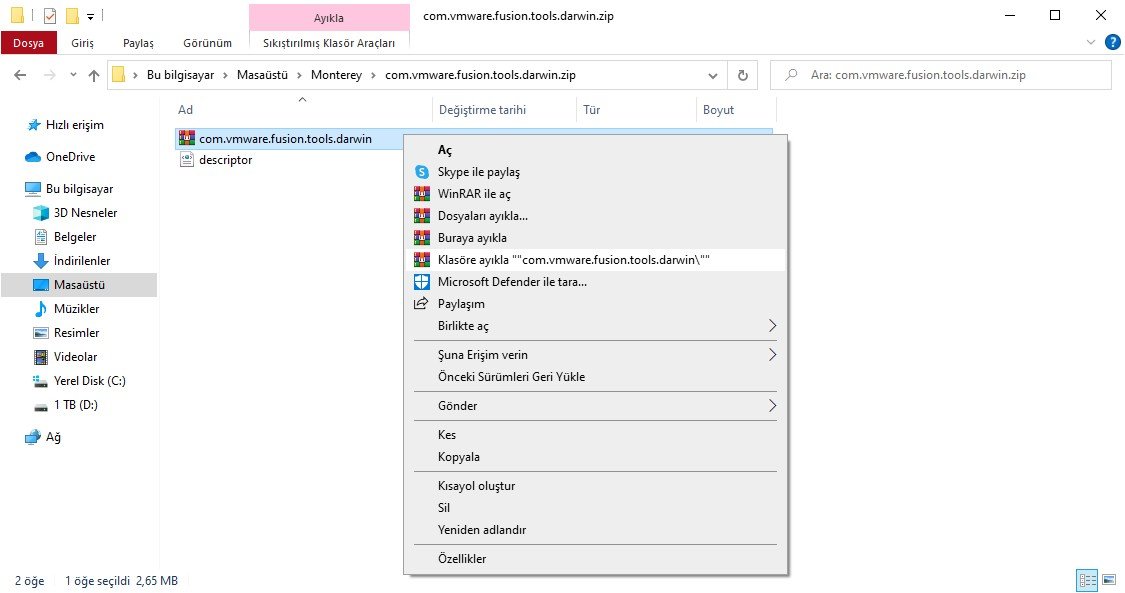Open the Giriş ribbon tab
The height and width of the screenshot is (593, 1125).
(x=83, y=43)
